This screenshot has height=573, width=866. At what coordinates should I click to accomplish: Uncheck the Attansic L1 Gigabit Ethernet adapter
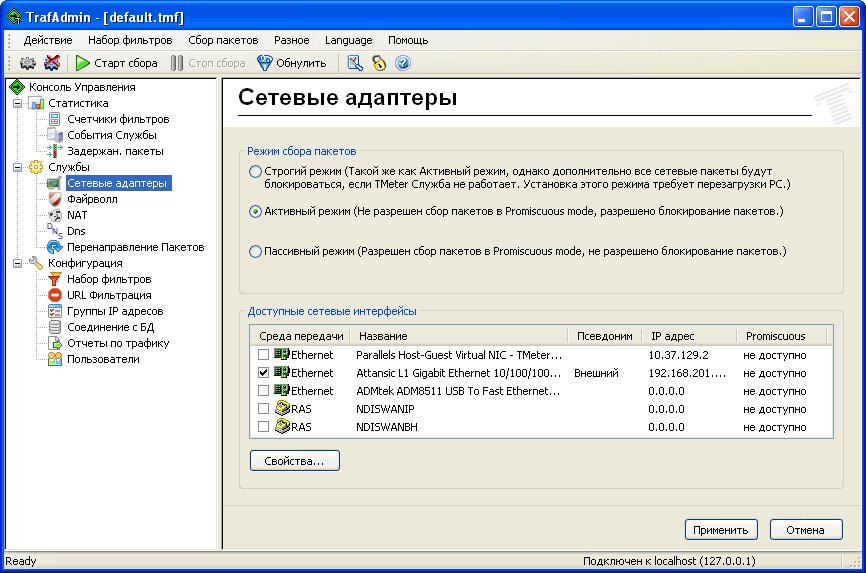pyautogui.click(x=264, y=373)
